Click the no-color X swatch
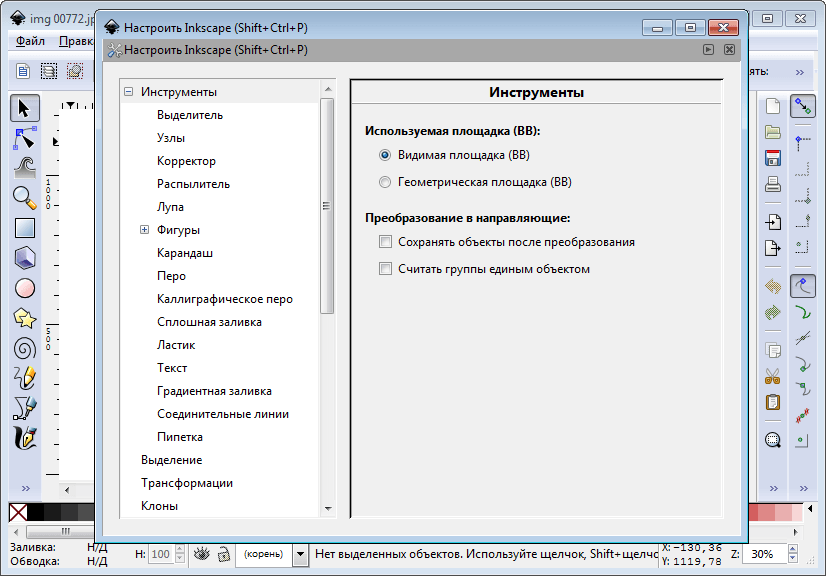Viewport: 826px width, 576px height. point(18,512)
